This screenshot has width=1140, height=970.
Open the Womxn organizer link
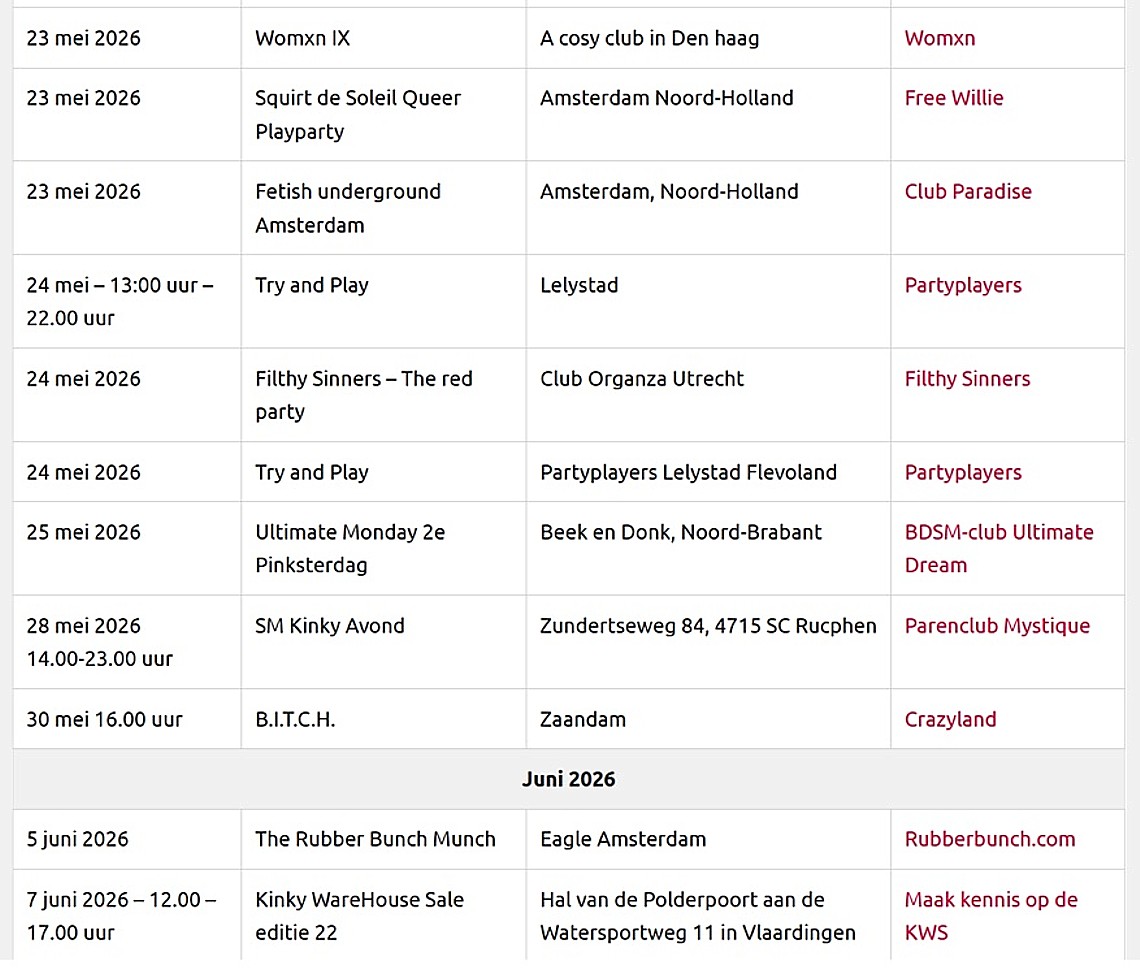[939, 39]
